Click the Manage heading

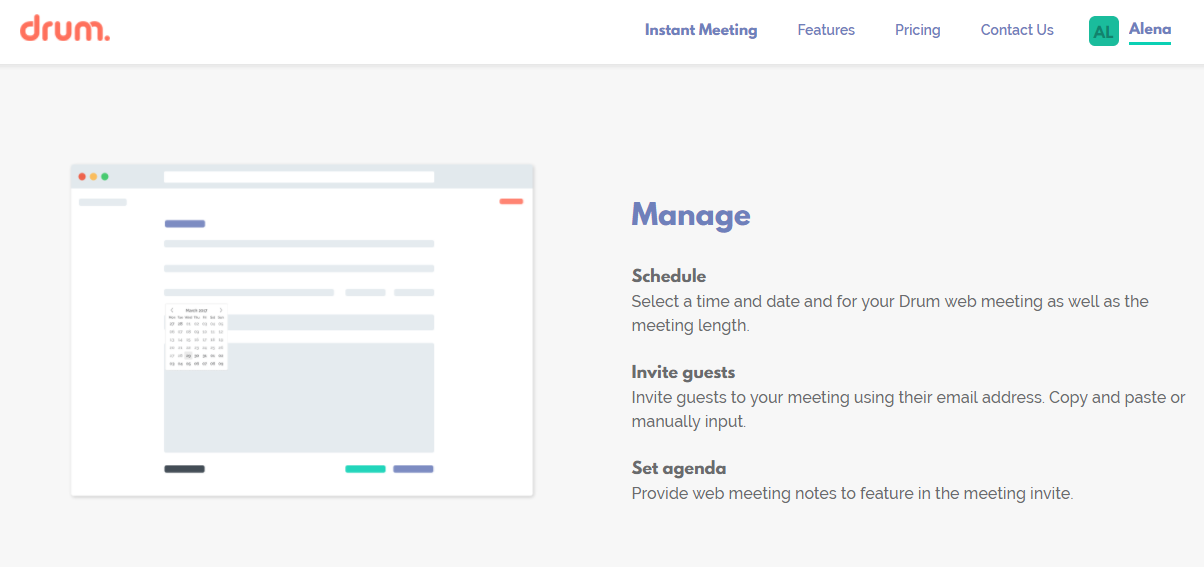click(x=691, y=215)
